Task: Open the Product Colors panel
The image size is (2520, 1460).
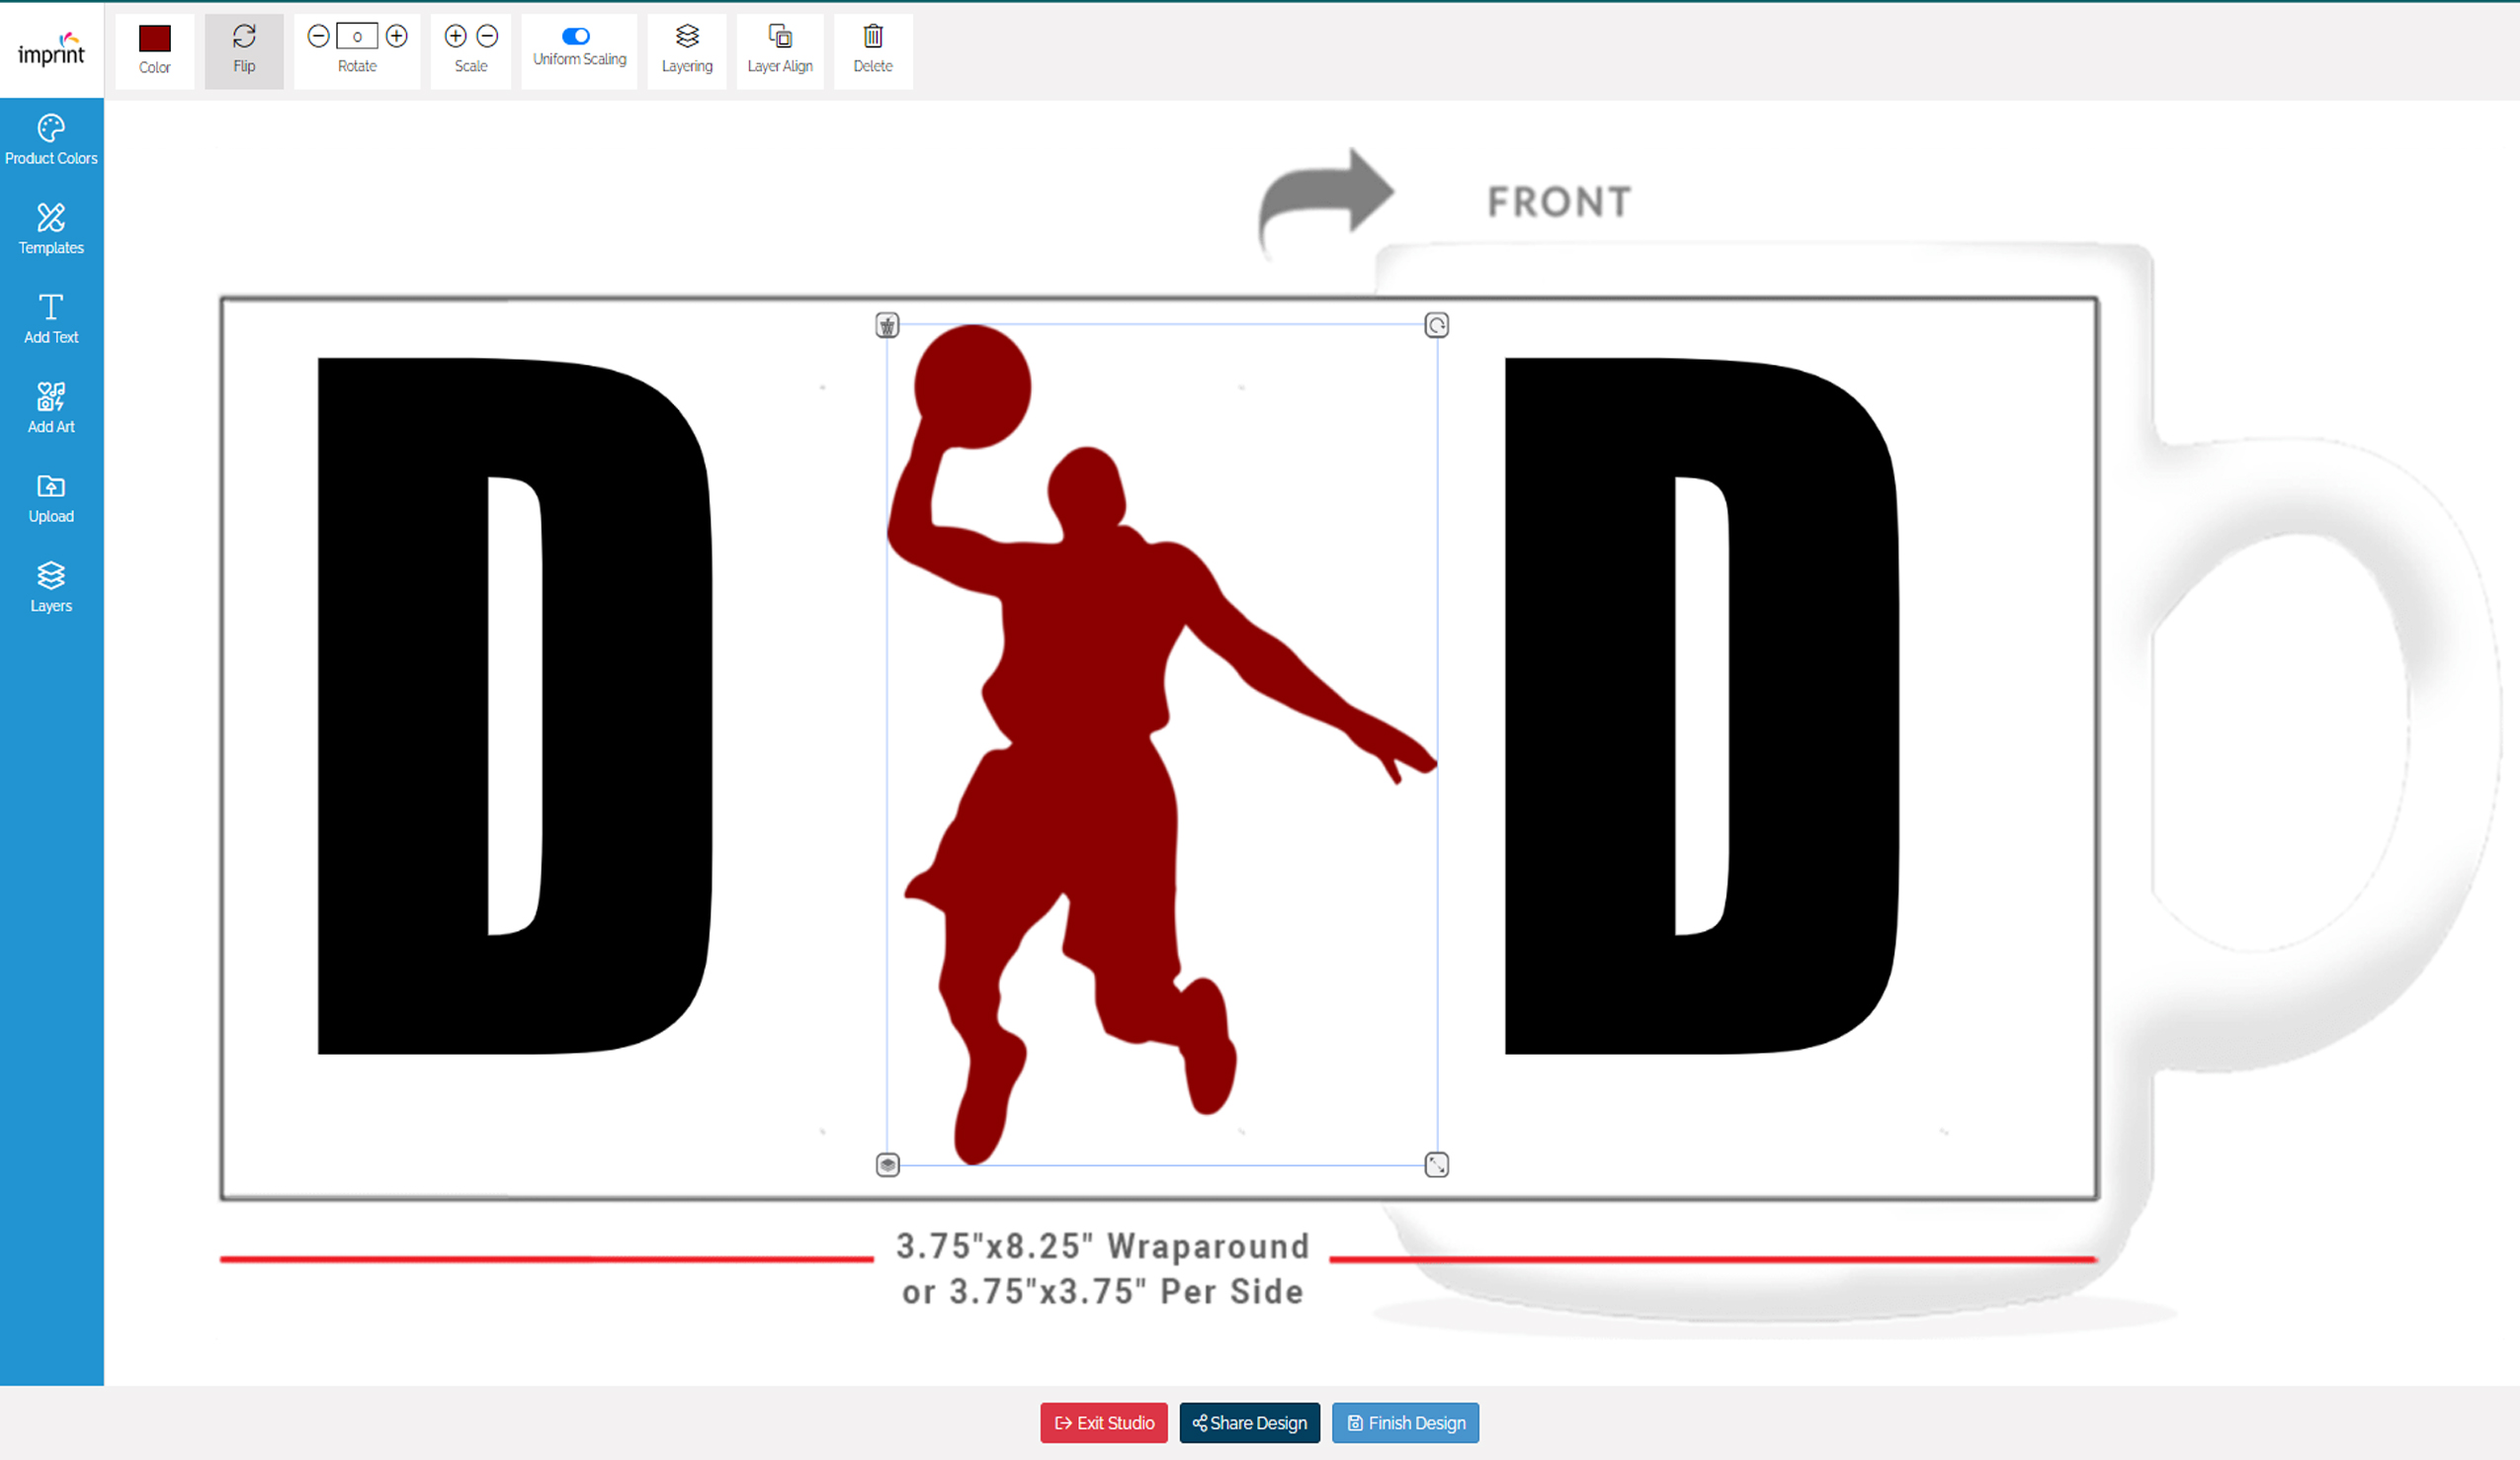Action: [x=50, y=138]
